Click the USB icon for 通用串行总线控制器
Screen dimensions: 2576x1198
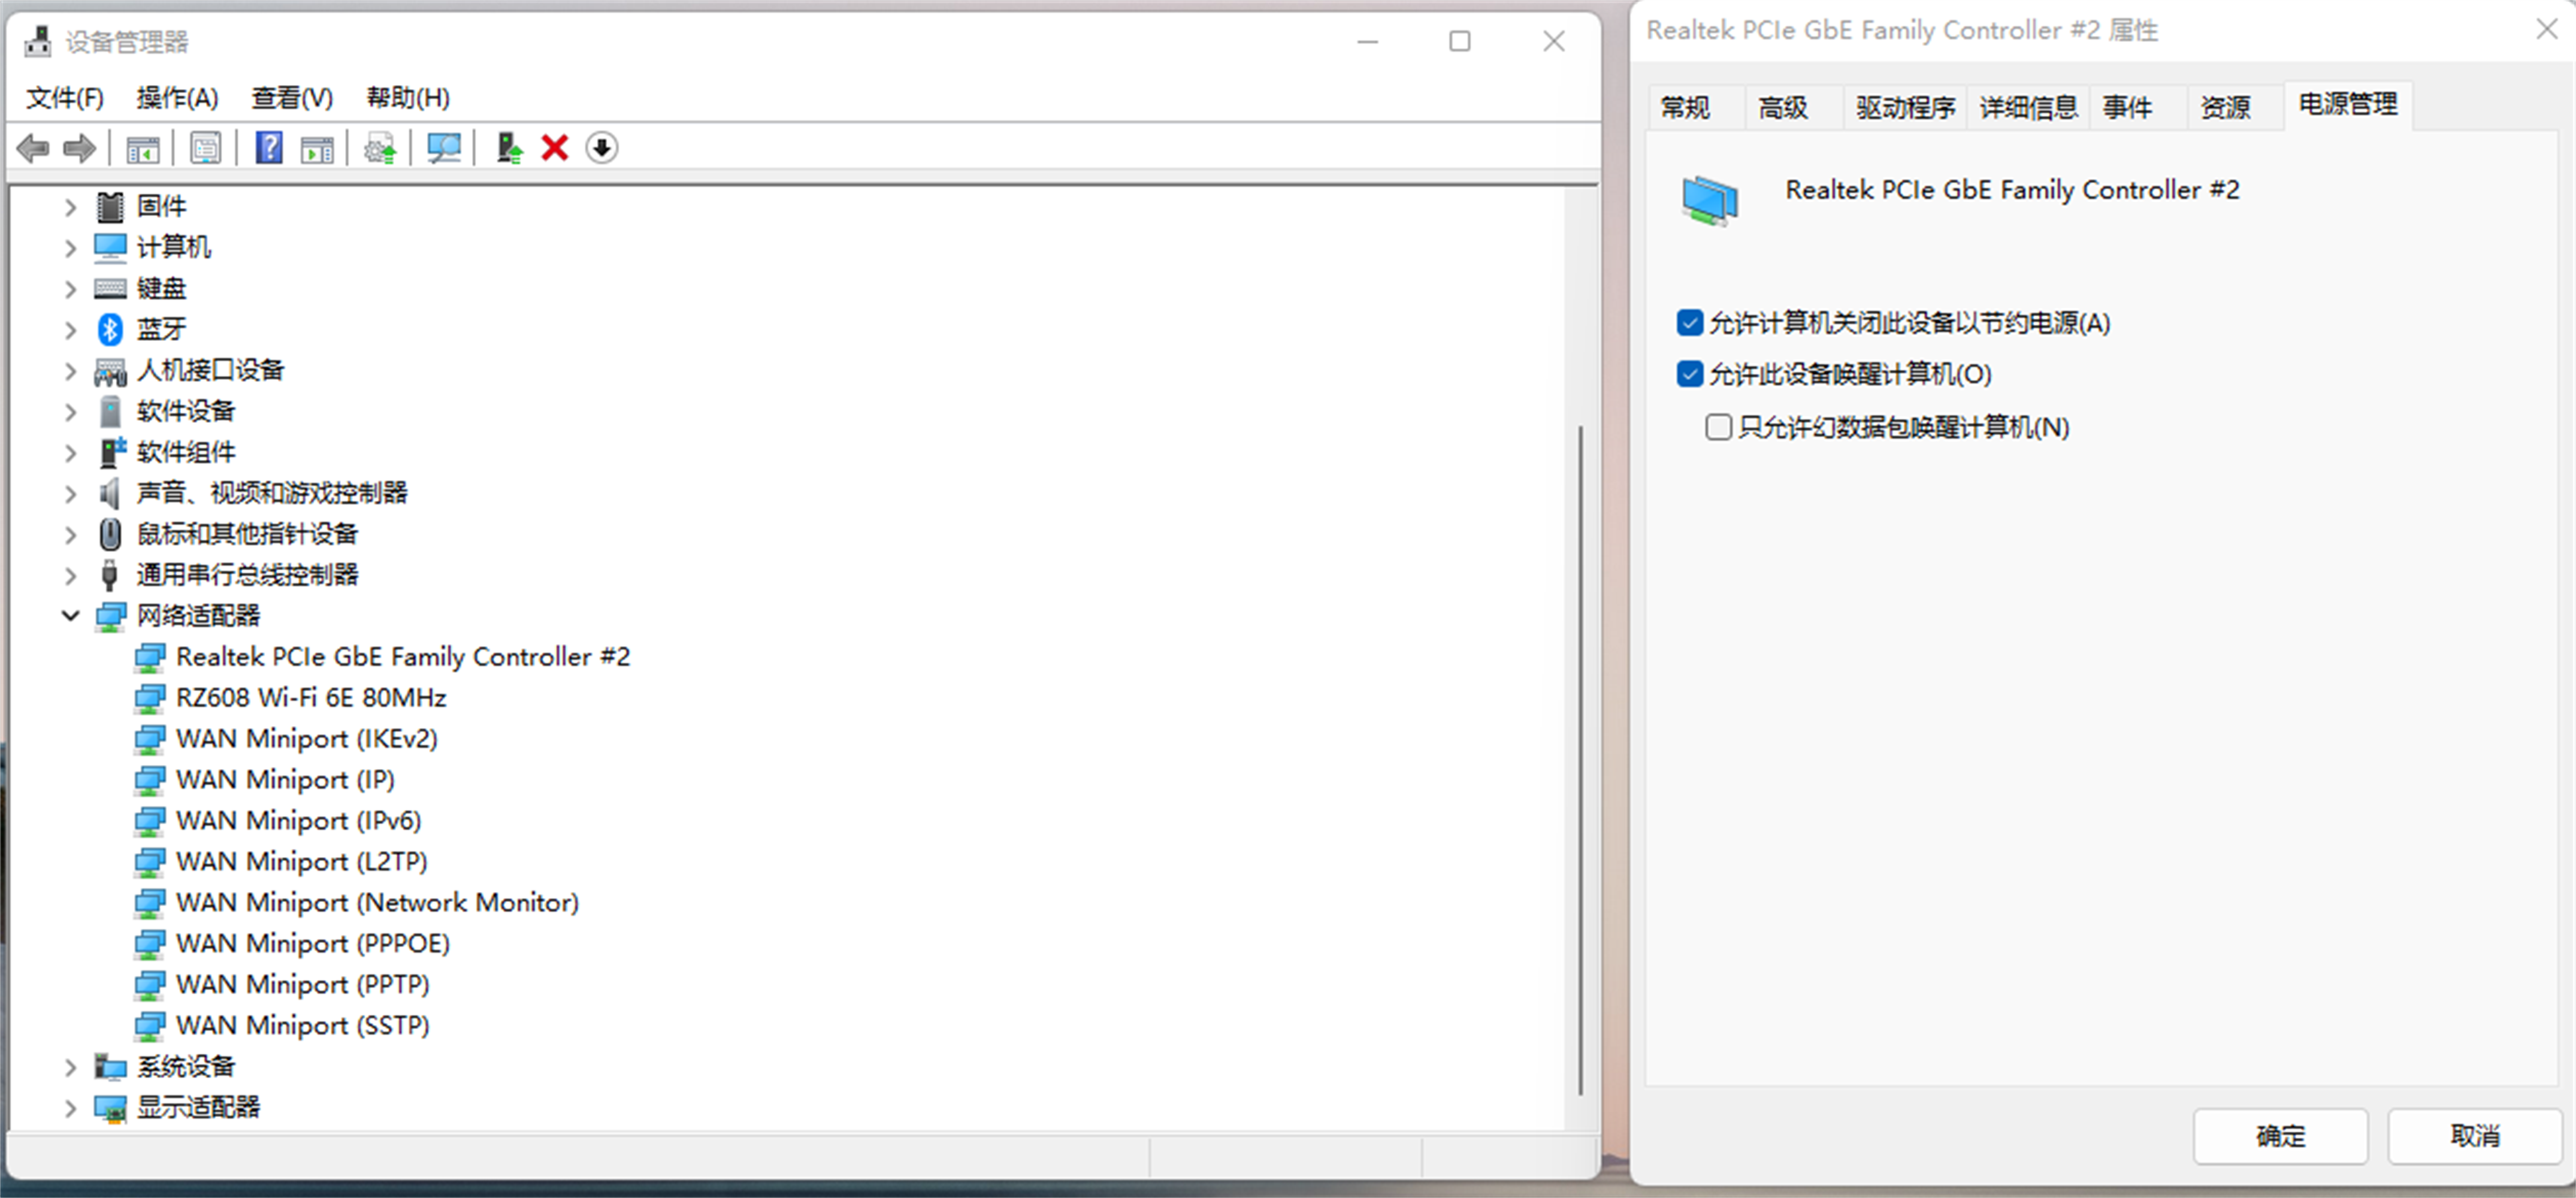[110, 575]
